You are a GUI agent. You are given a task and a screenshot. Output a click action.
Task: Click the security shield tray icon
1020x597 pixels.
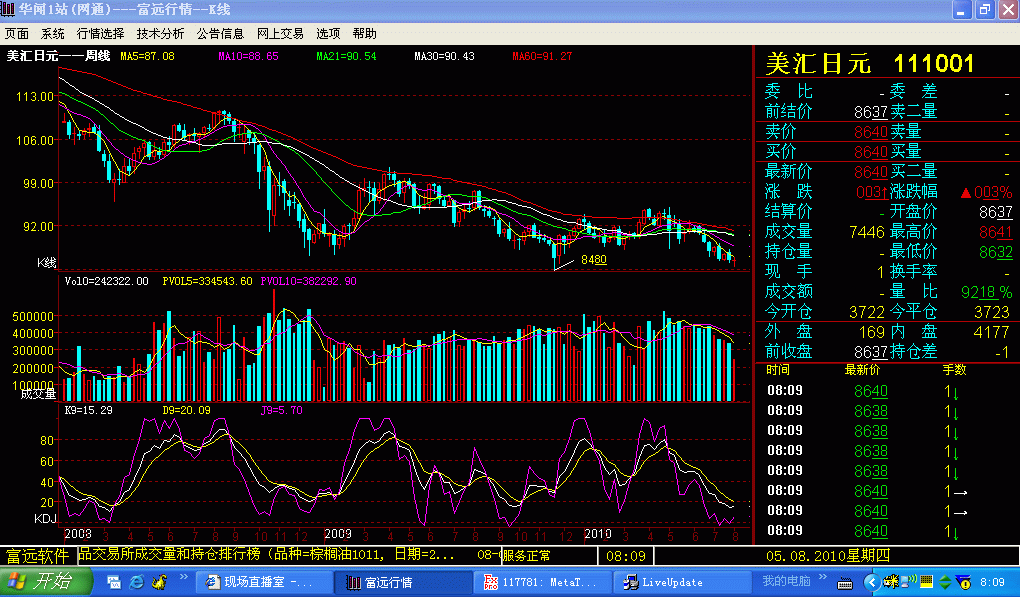point(963,582)
